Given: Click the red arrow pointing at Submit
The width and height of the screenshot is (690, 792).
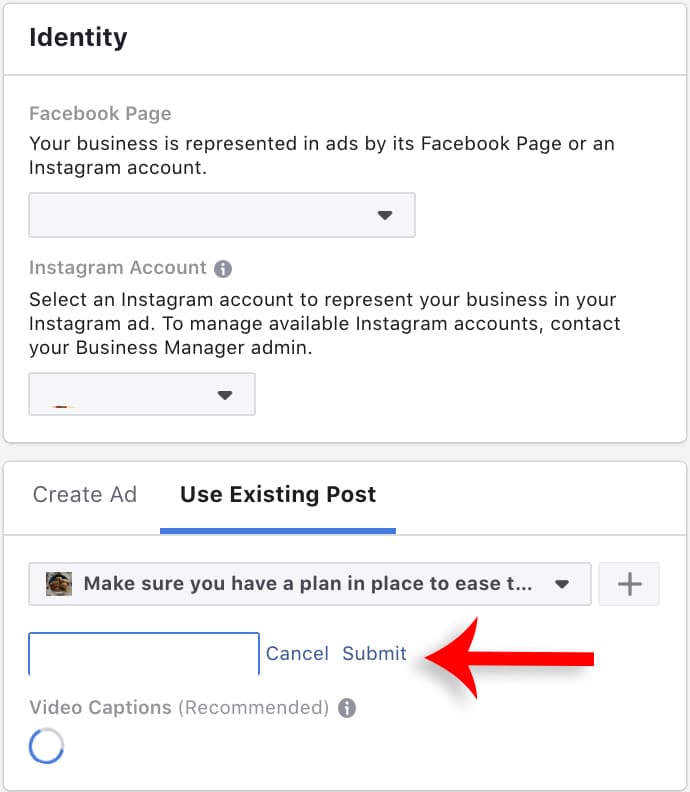Looking at the screenshot, I should click(510, 657).
